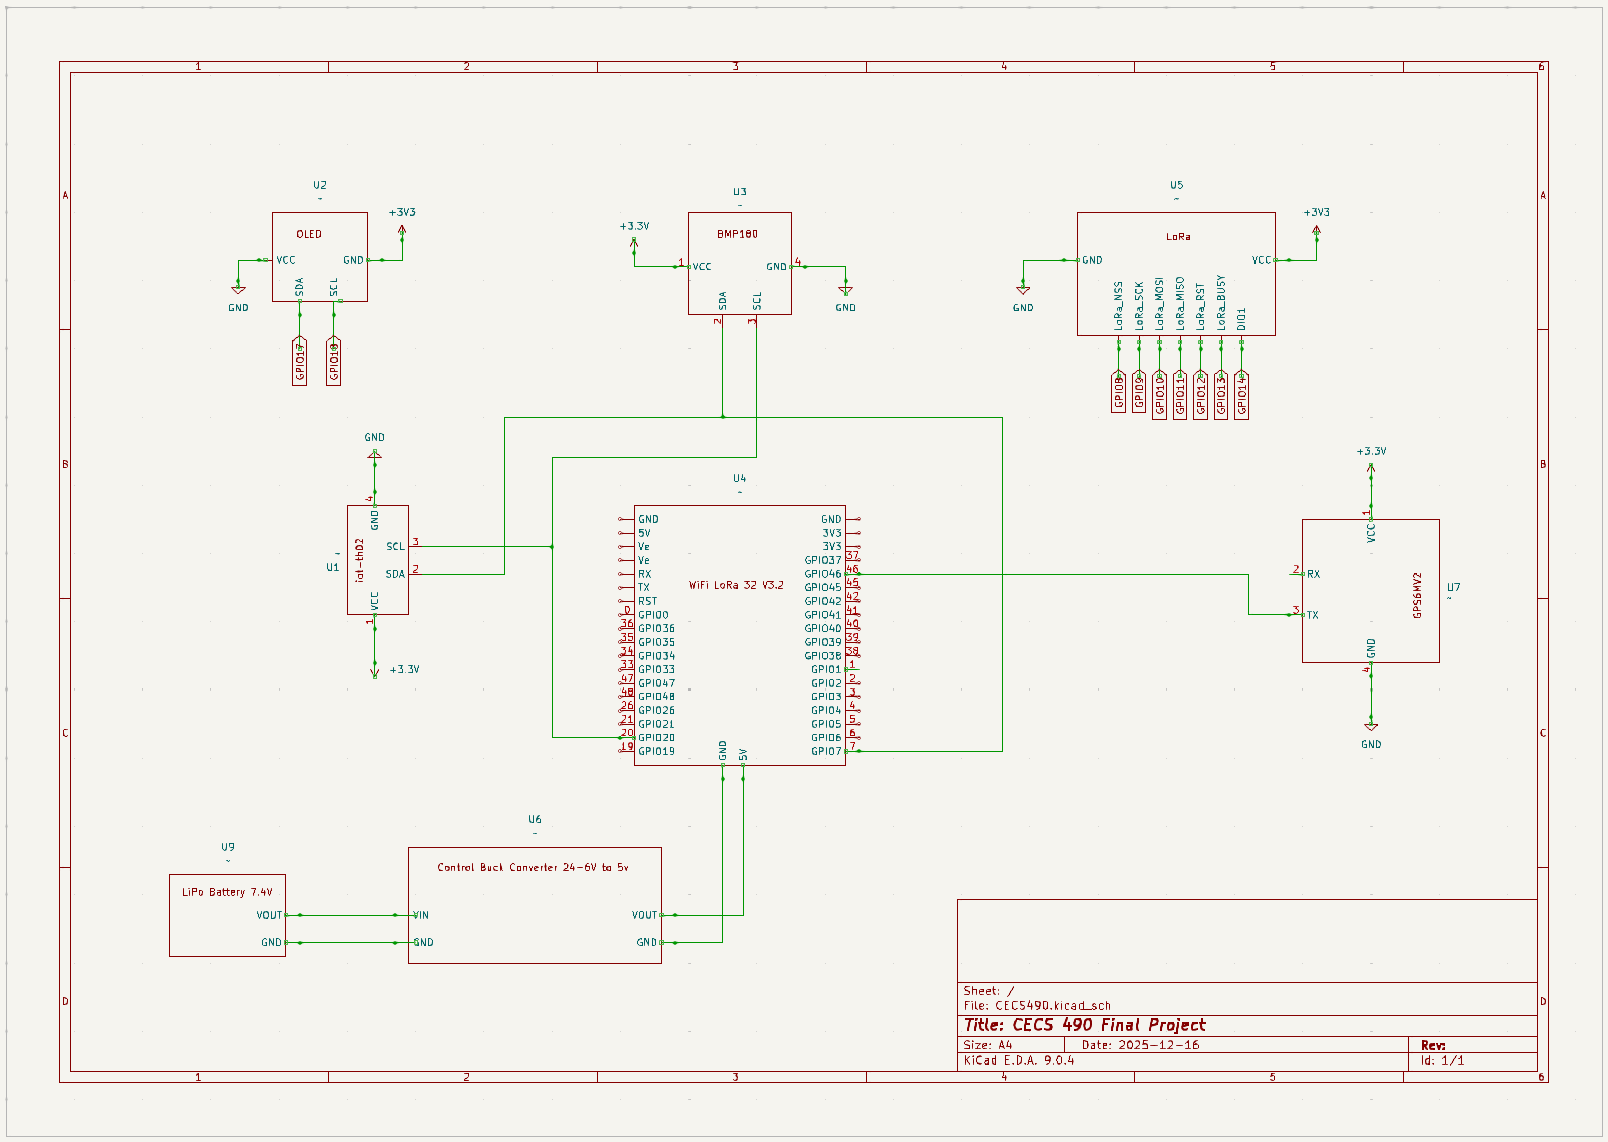Select the GPIO12 global label
Image resolution: width=1608 pixels, height=1142 pixels.
coord(1201,395)
